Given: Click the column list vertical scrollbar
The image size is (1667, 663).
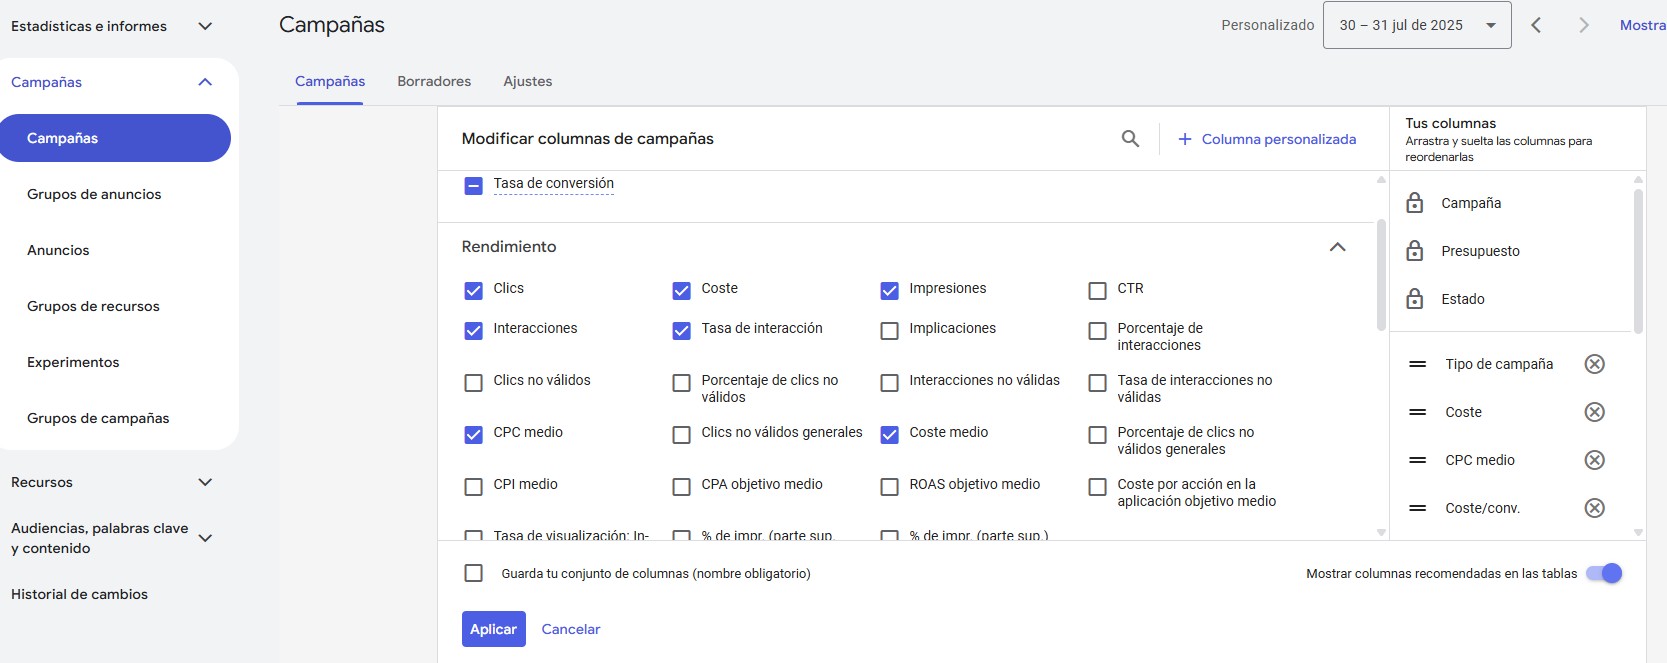Looking at the screenshot, I should 1382,275.
